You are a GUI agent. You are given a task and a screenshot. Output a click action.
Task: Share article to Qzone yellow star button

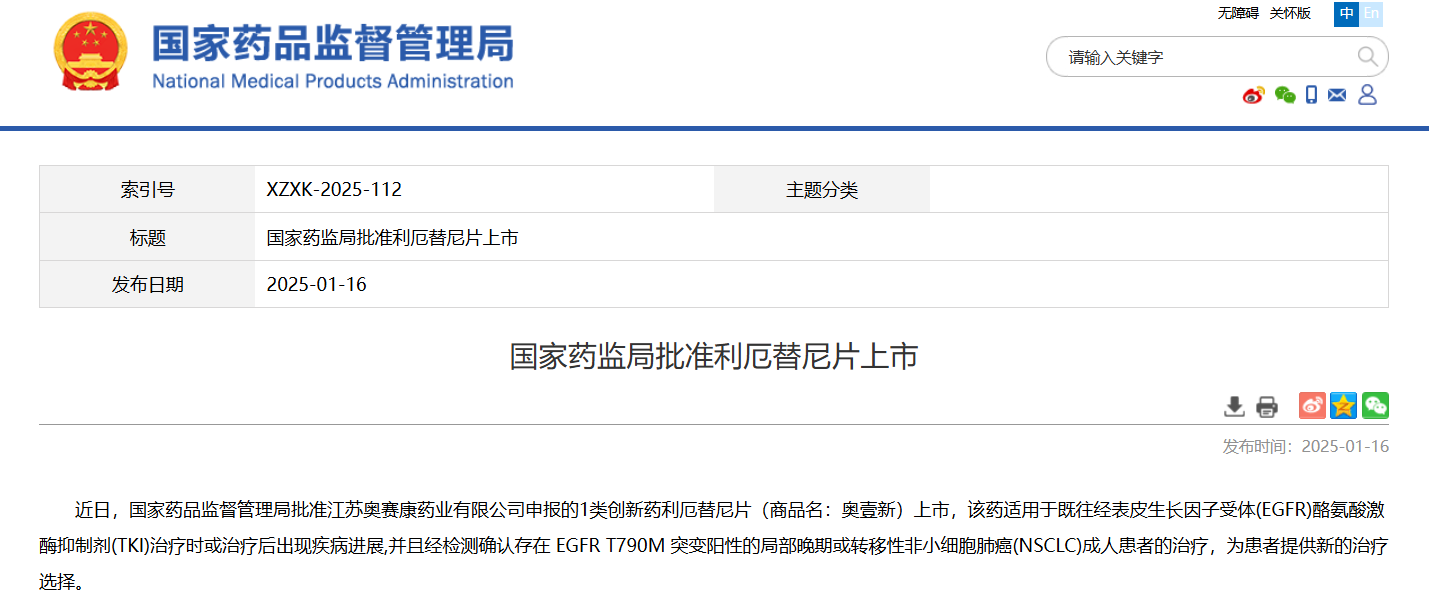pos(1343,405)
